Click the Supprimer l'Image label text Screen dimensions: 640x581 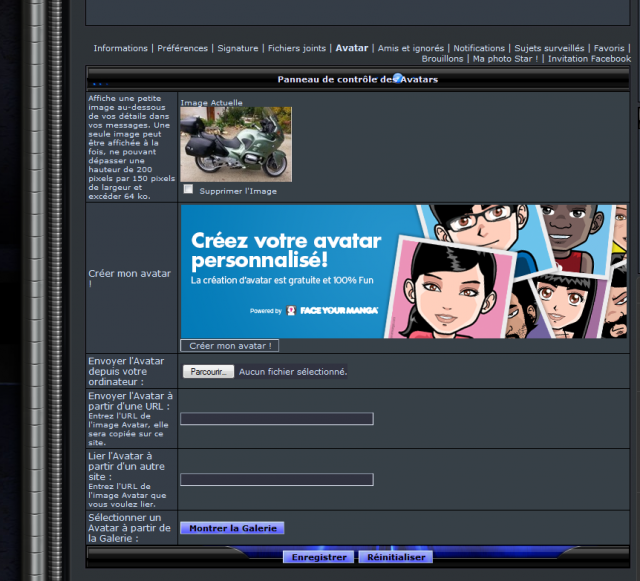click(x=238, y=191)
